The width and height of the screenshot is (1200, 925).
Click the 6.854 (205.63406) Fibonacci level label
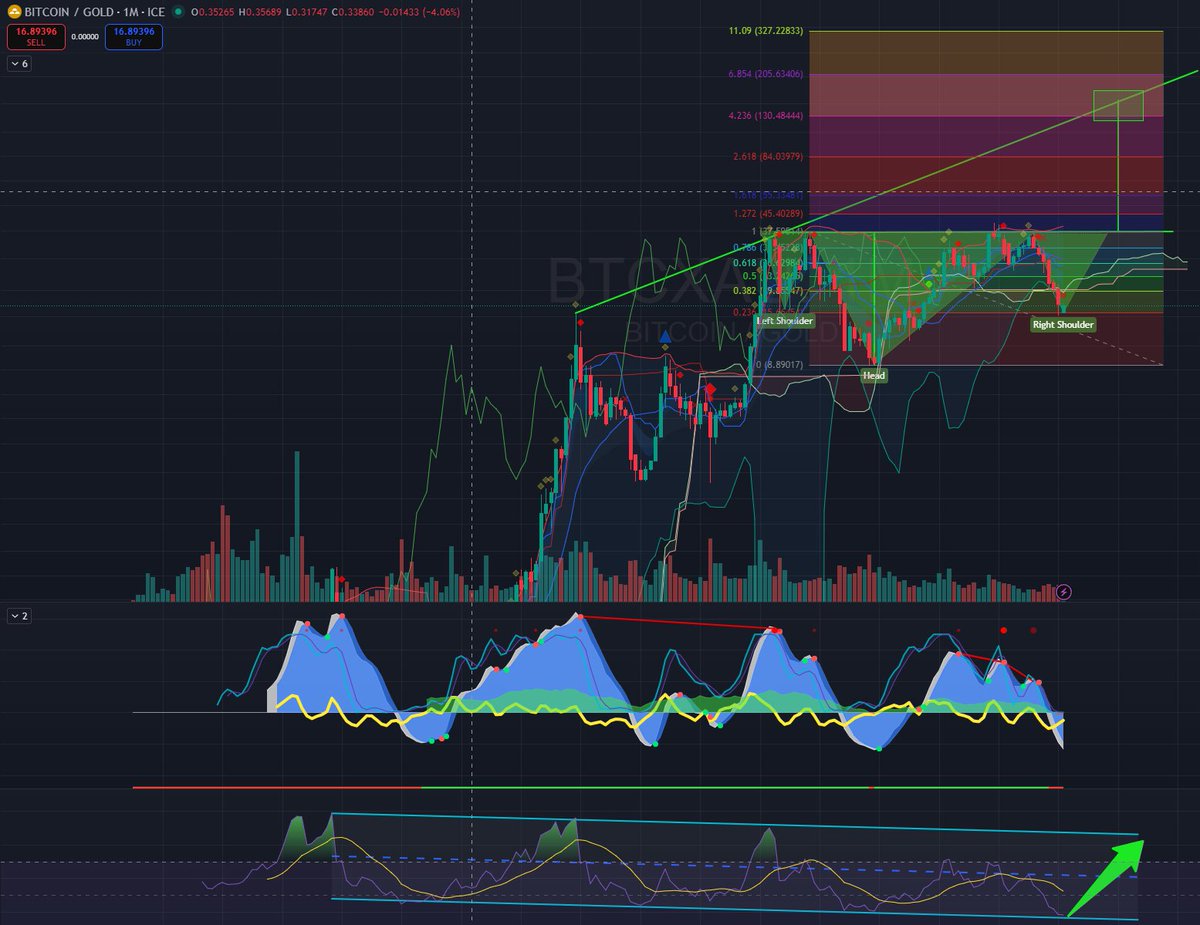click(768, 74)
